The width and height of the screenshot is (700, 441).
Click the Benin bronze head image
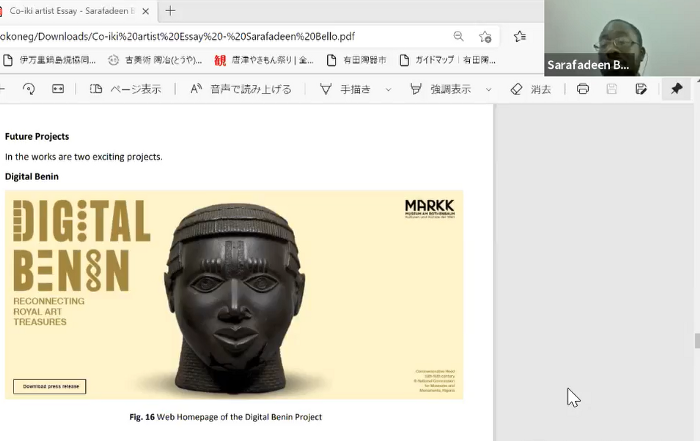pyautogui.click(x=234, y=297)
